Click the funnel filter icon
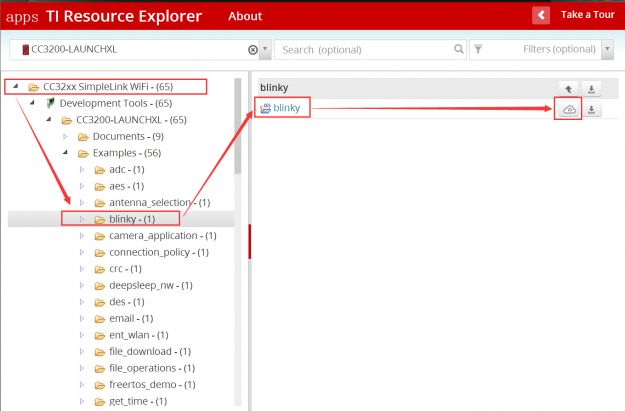Image resolution: width=625 pixels, height=411 pixels. (x=478, y=49)
